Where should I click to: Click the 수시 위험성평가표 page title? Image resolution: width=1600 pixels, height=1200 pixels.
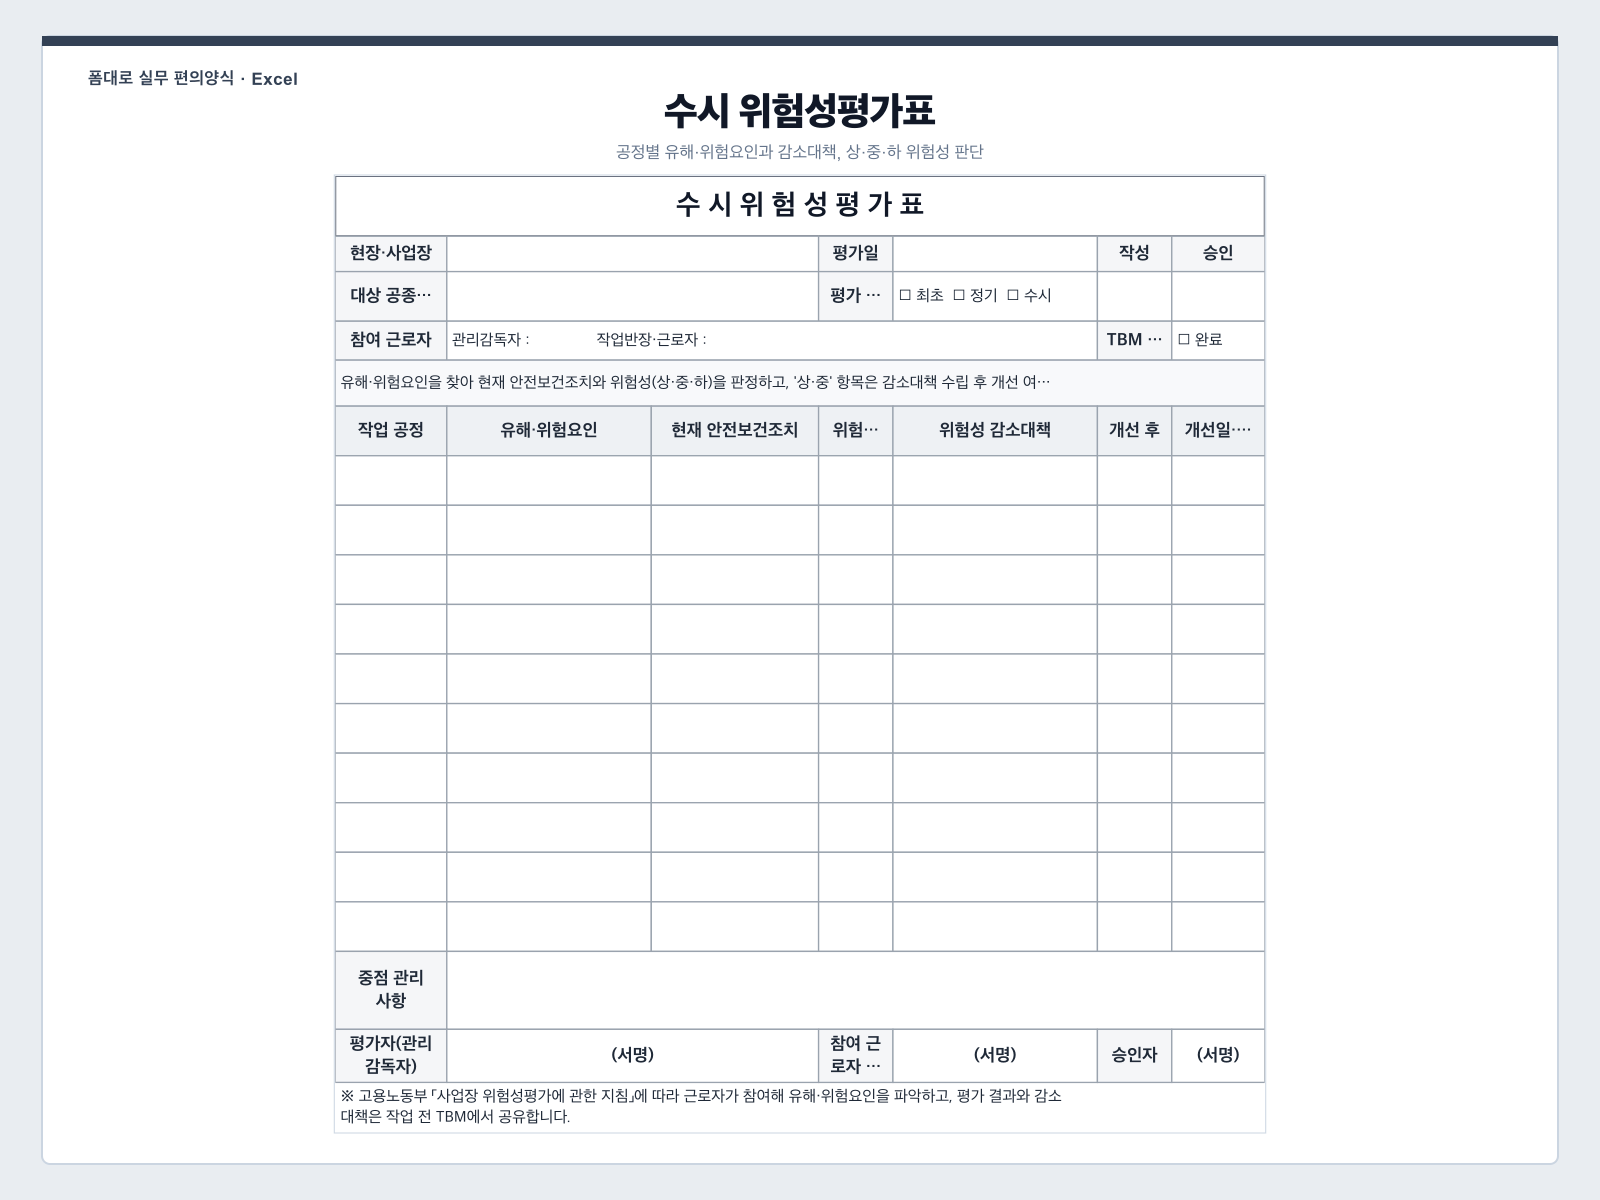[x=800, y=111]
